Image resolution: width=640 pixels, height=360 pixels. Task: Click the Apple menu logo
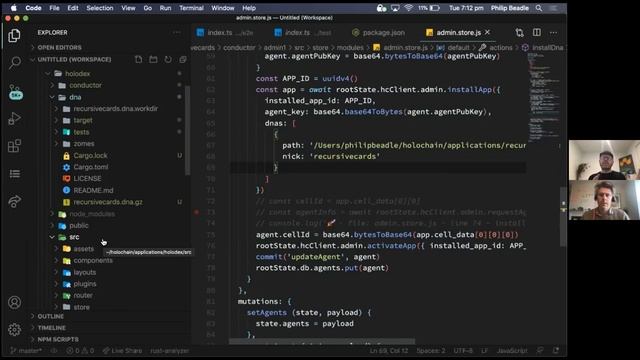[x=13, y=8]
